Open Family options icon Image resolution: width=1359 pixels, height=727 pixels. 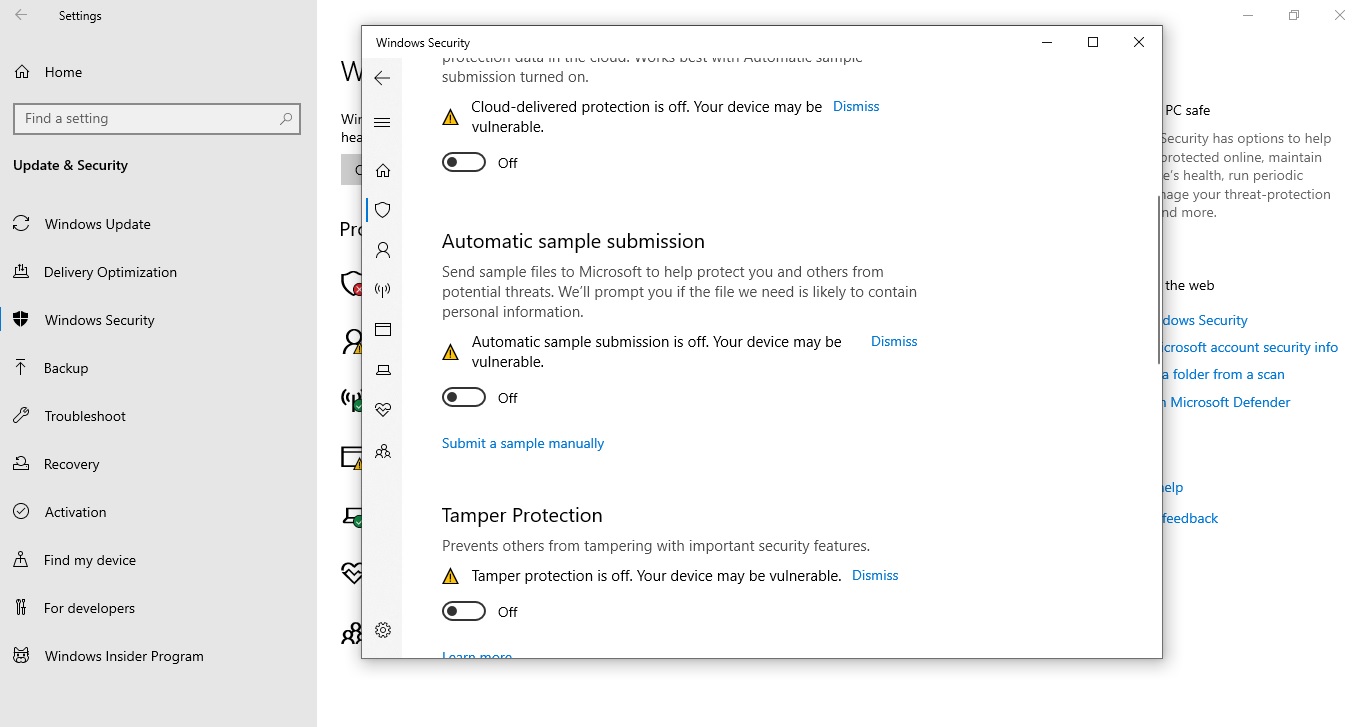(x=382, y=451)
